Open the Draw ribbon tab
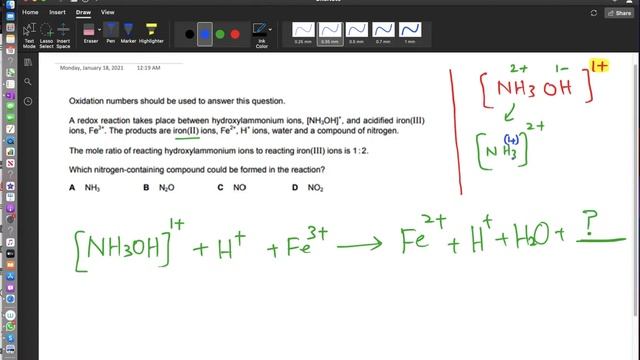Viewport: 640px width, 360px height. 83,13
